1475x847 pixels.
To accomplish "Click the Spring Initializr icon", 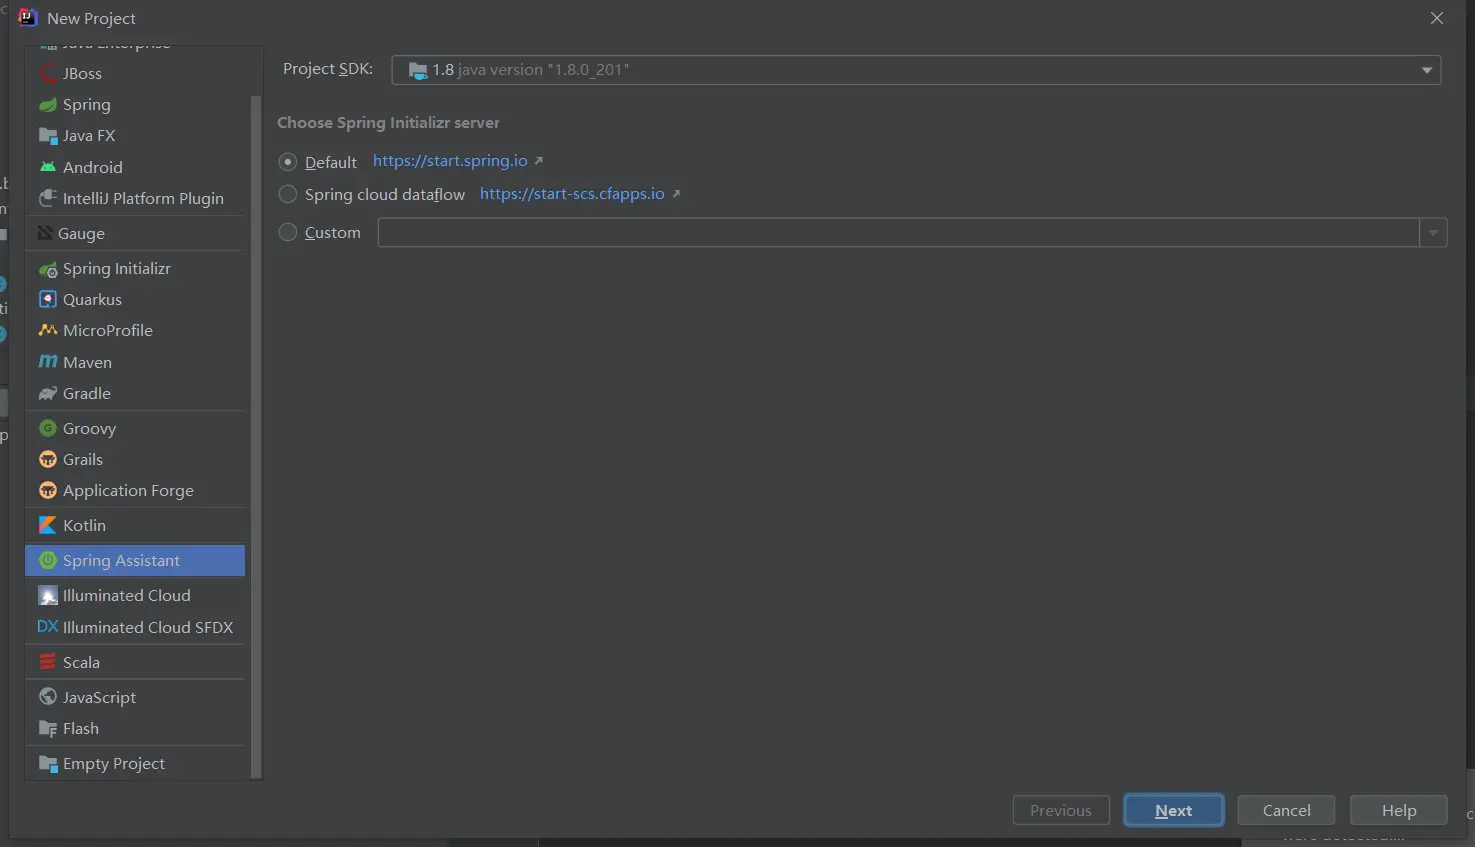I will [x=48, y=268].
